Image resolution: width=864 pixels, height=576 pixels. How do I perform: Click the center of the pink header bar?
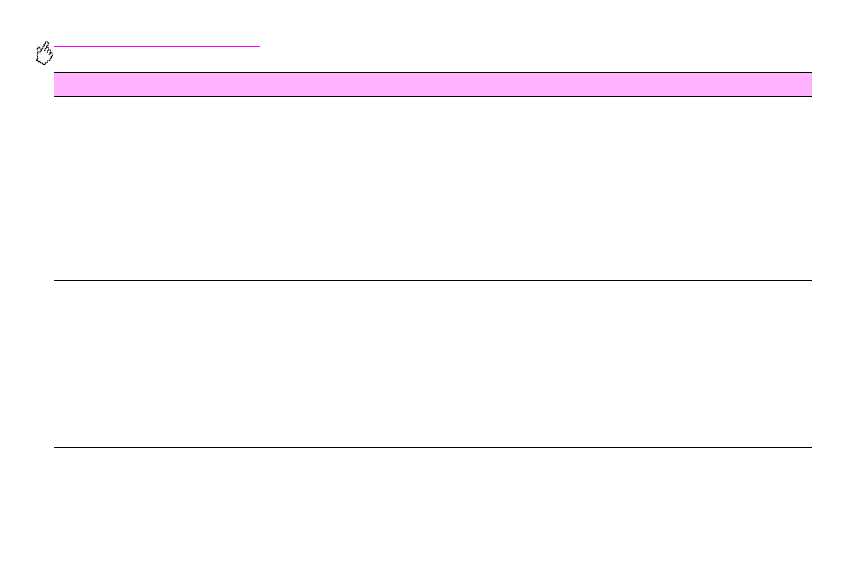click(432, 84)
